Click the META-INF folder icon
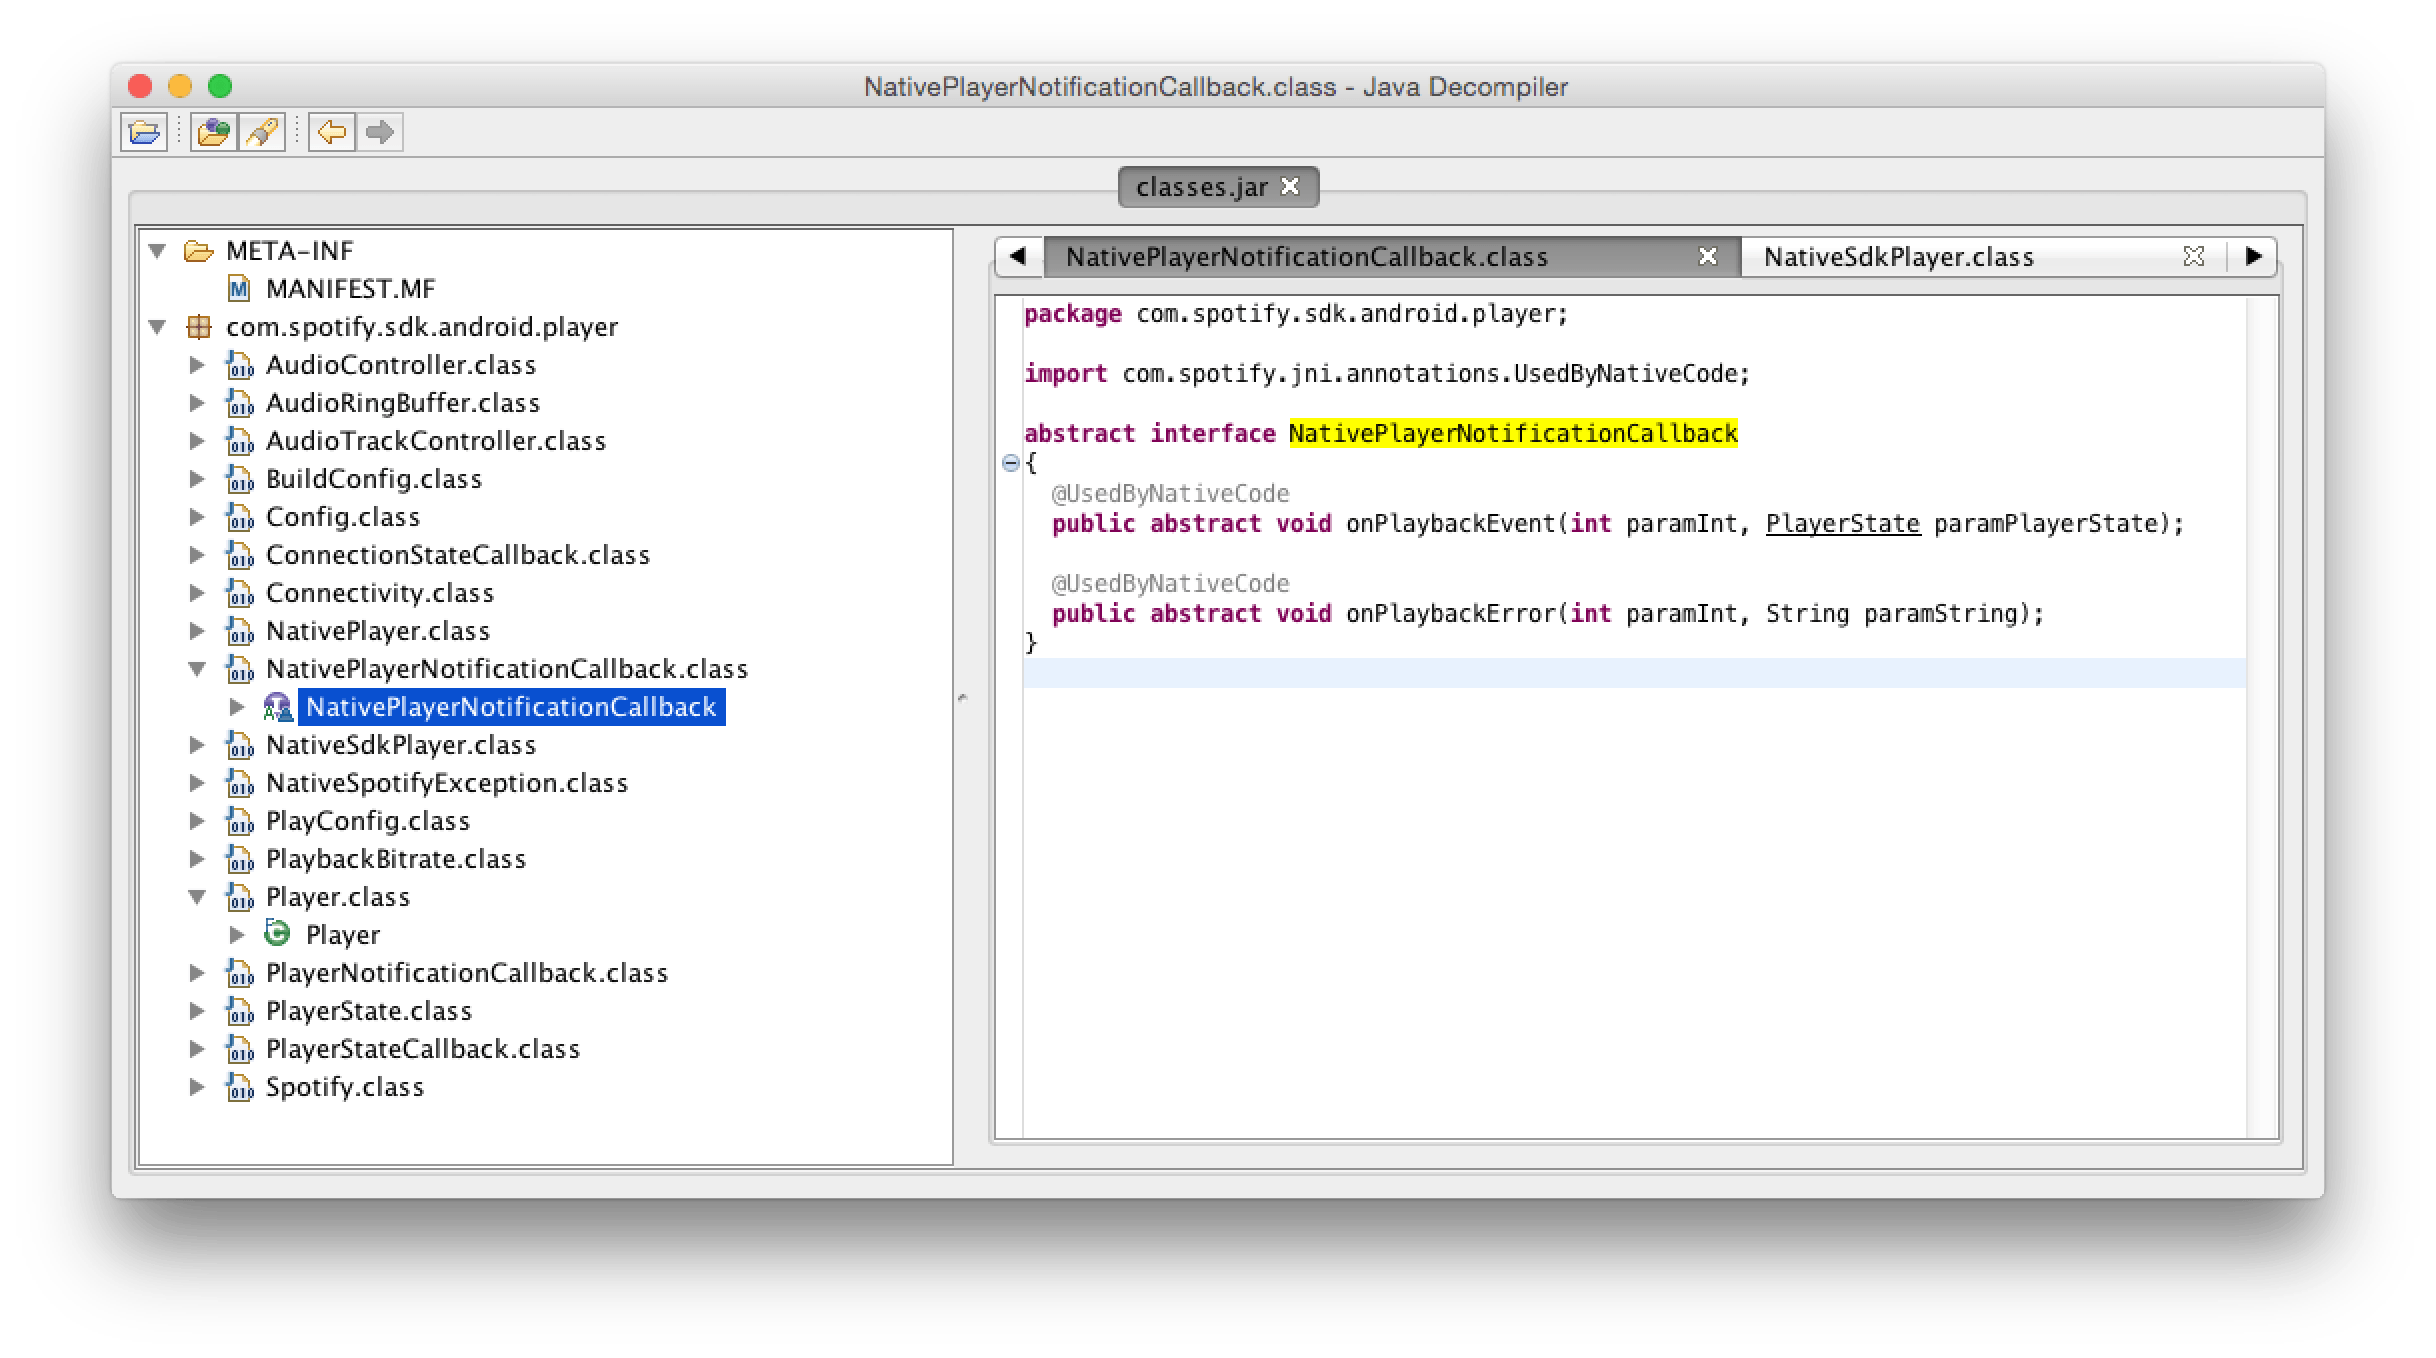 198,251
